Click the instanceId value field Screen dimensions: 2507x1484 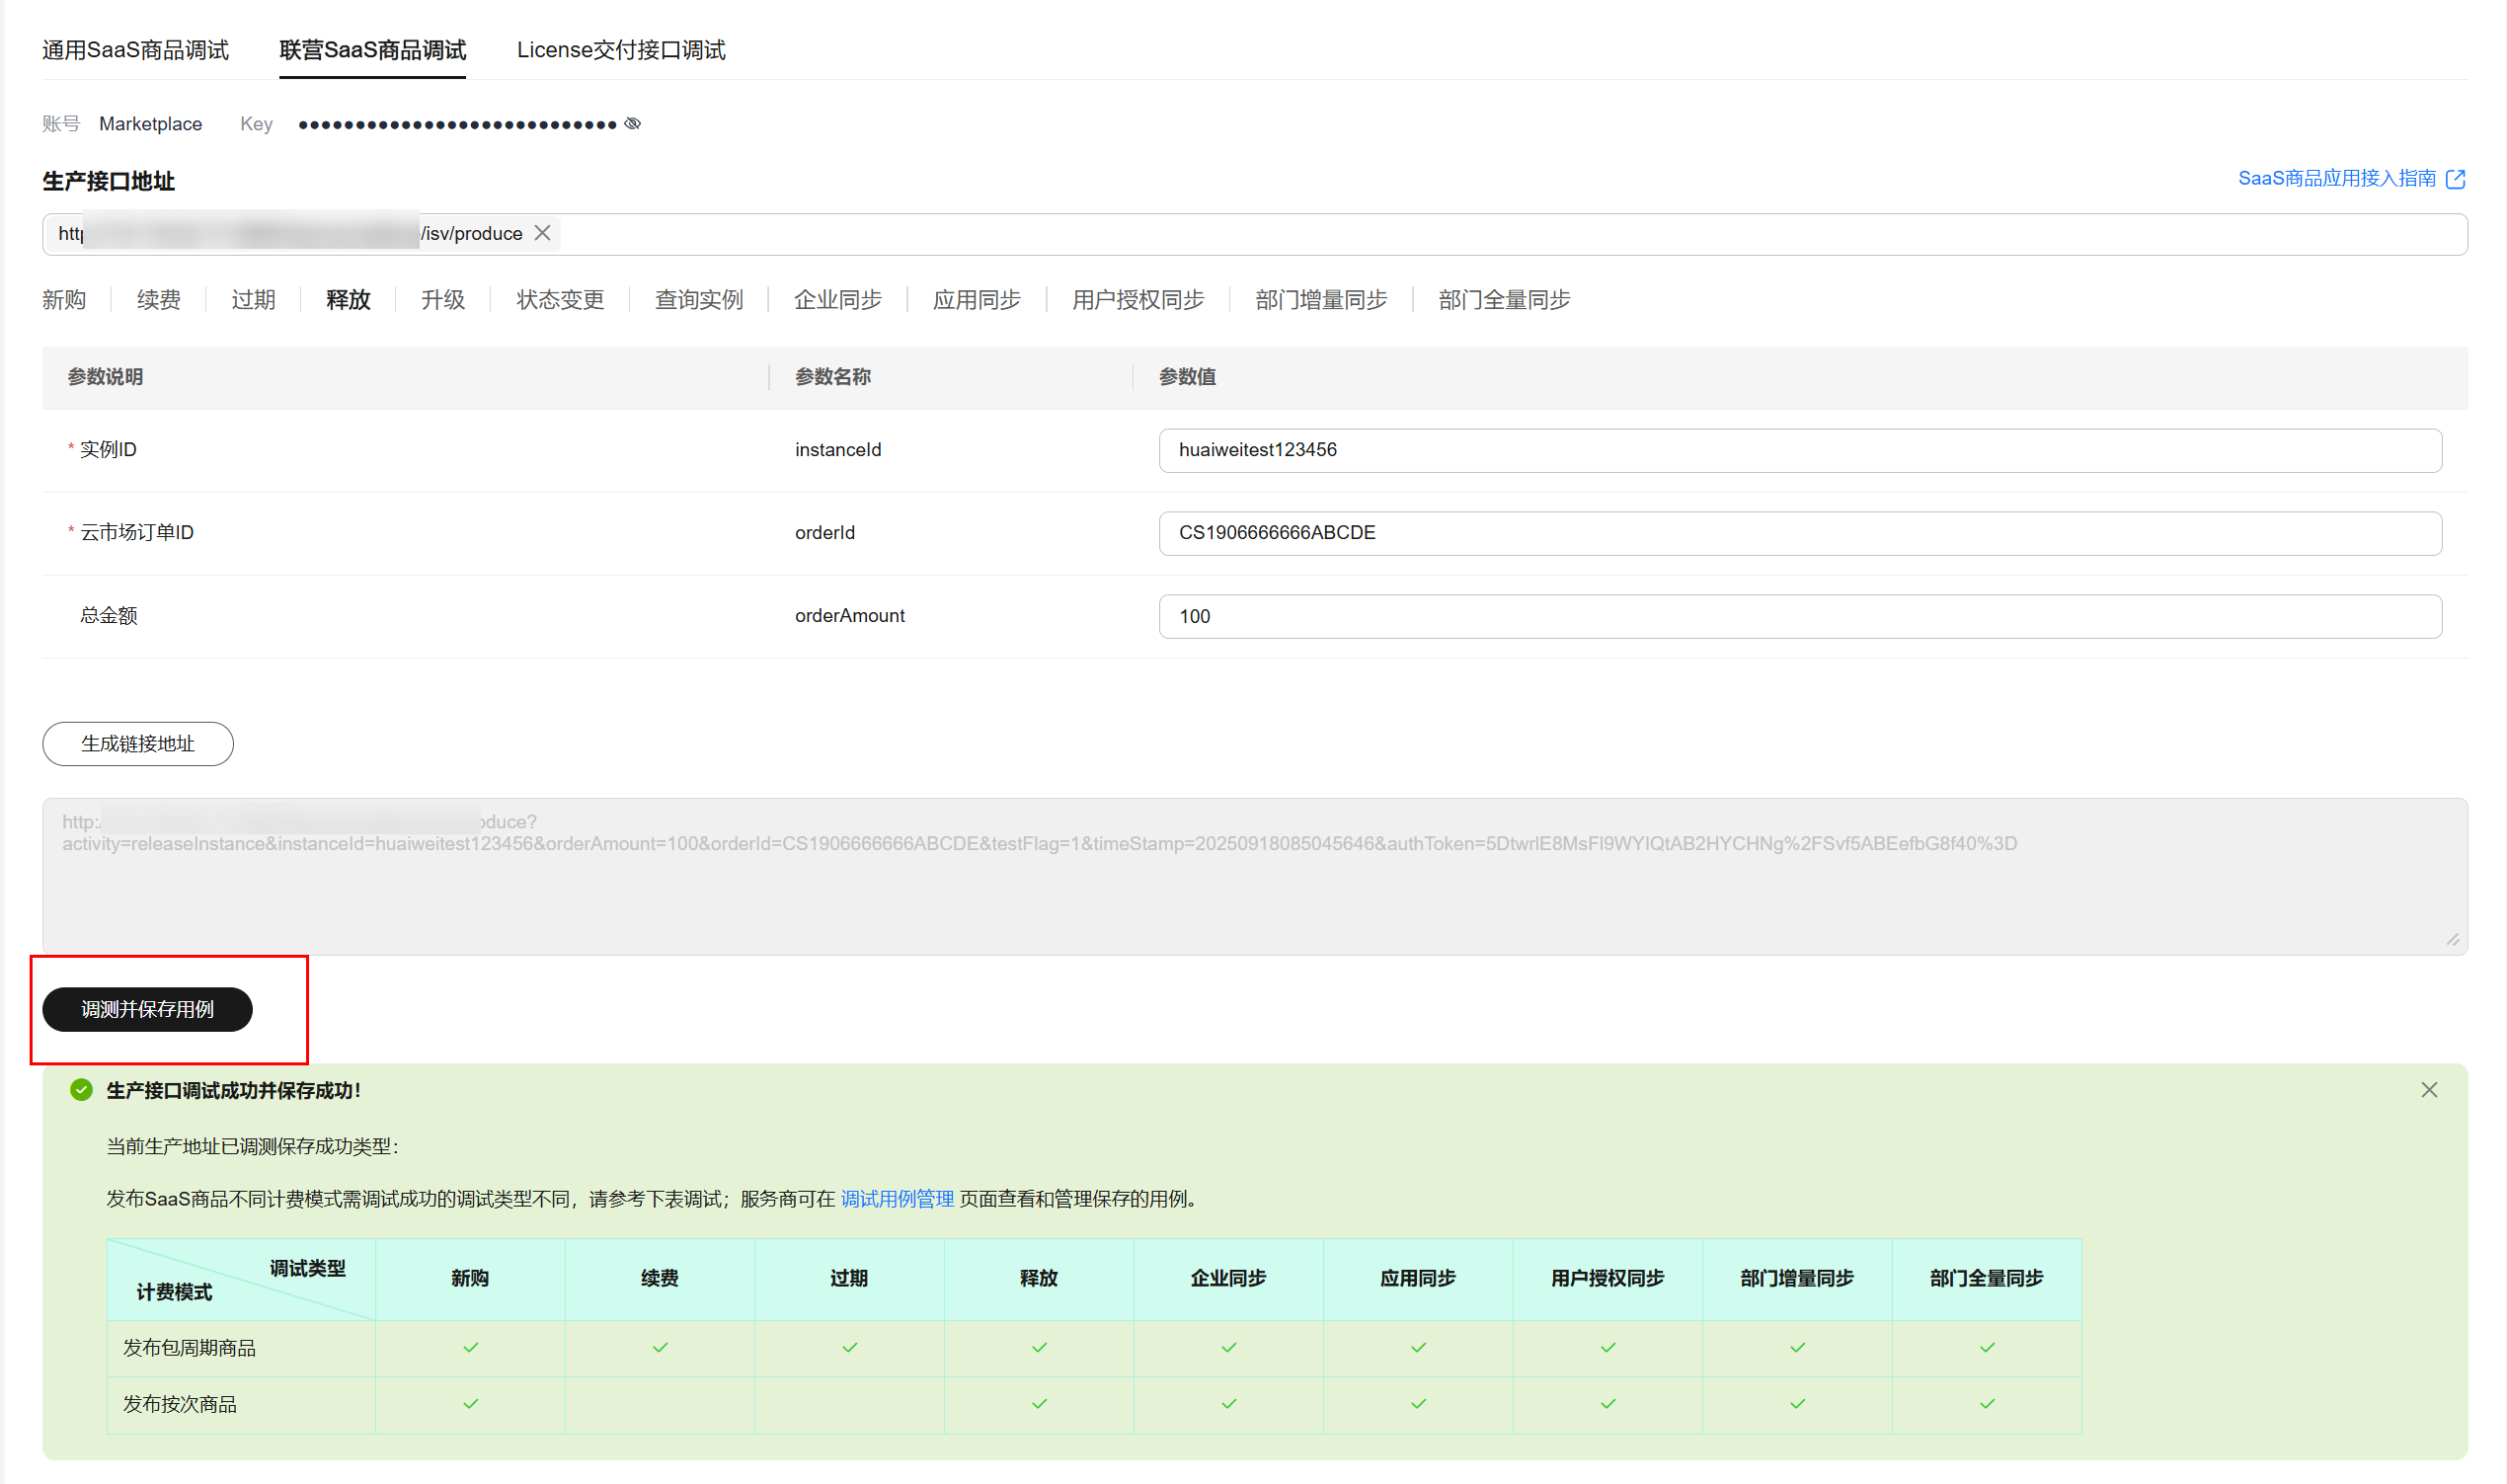click(1799, 450)
